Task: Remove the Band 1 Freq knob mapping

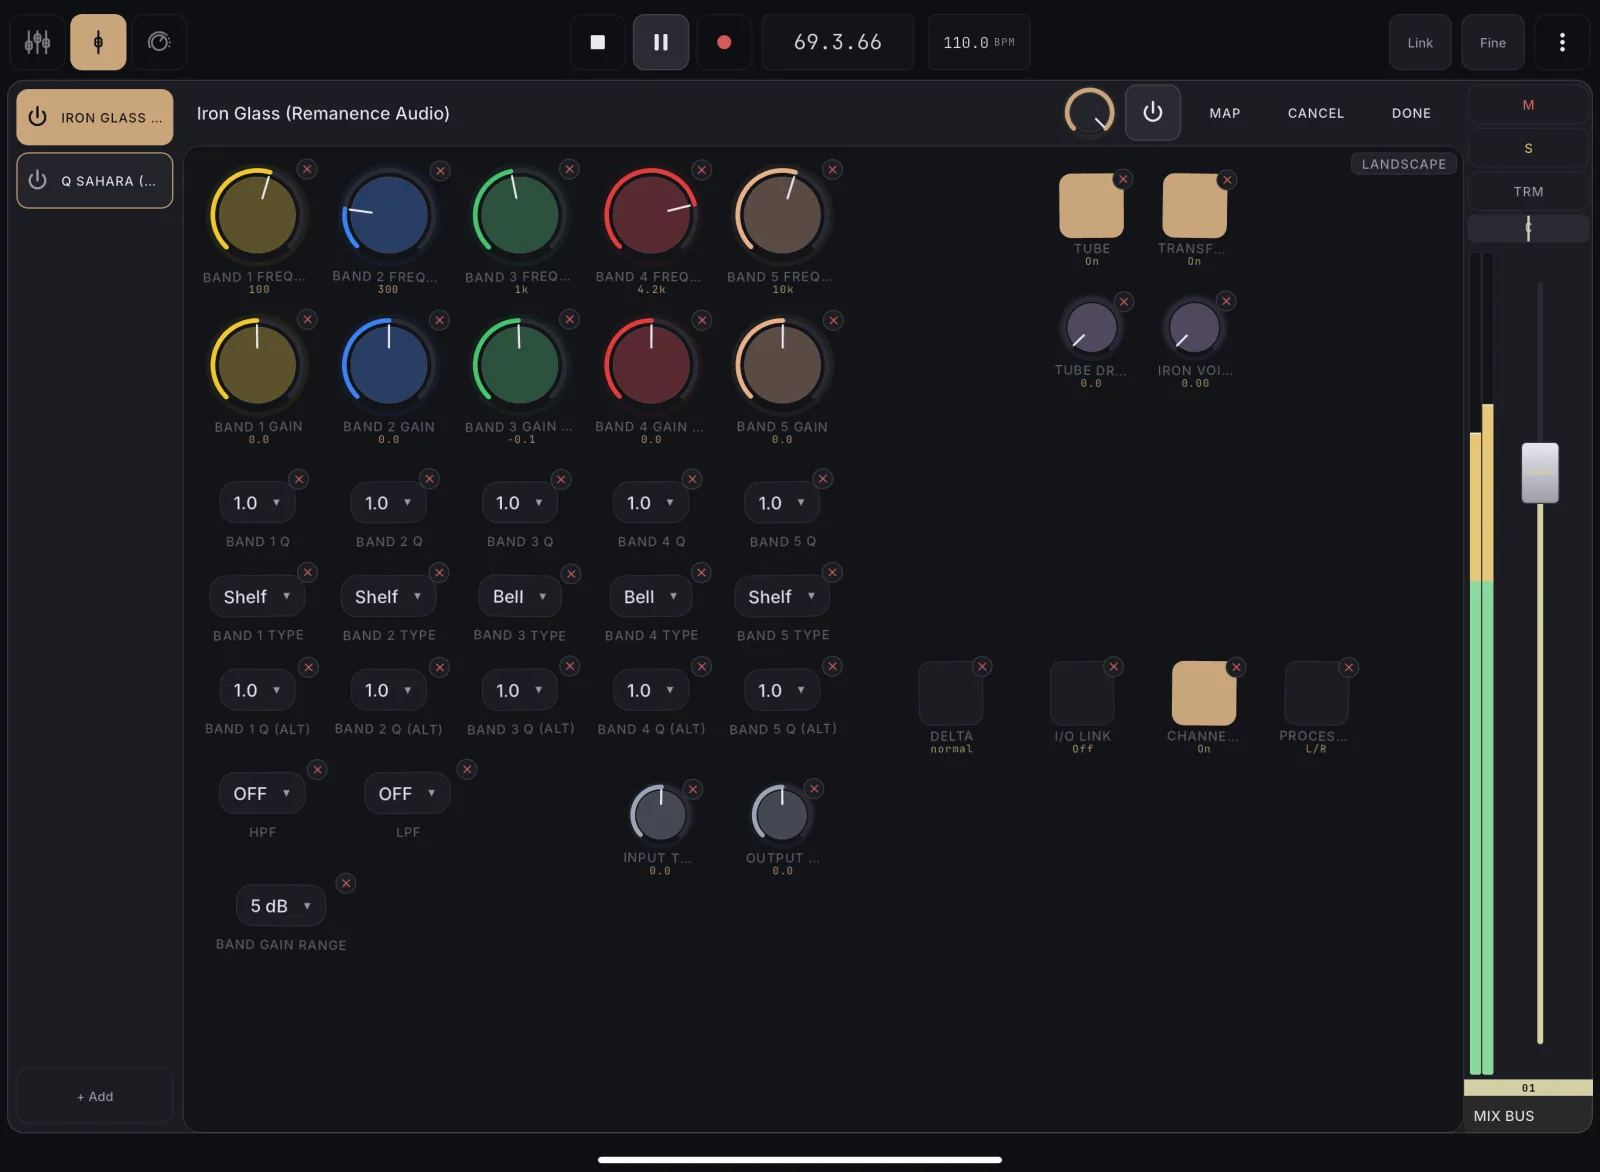Action: click(x=307, y=169)
